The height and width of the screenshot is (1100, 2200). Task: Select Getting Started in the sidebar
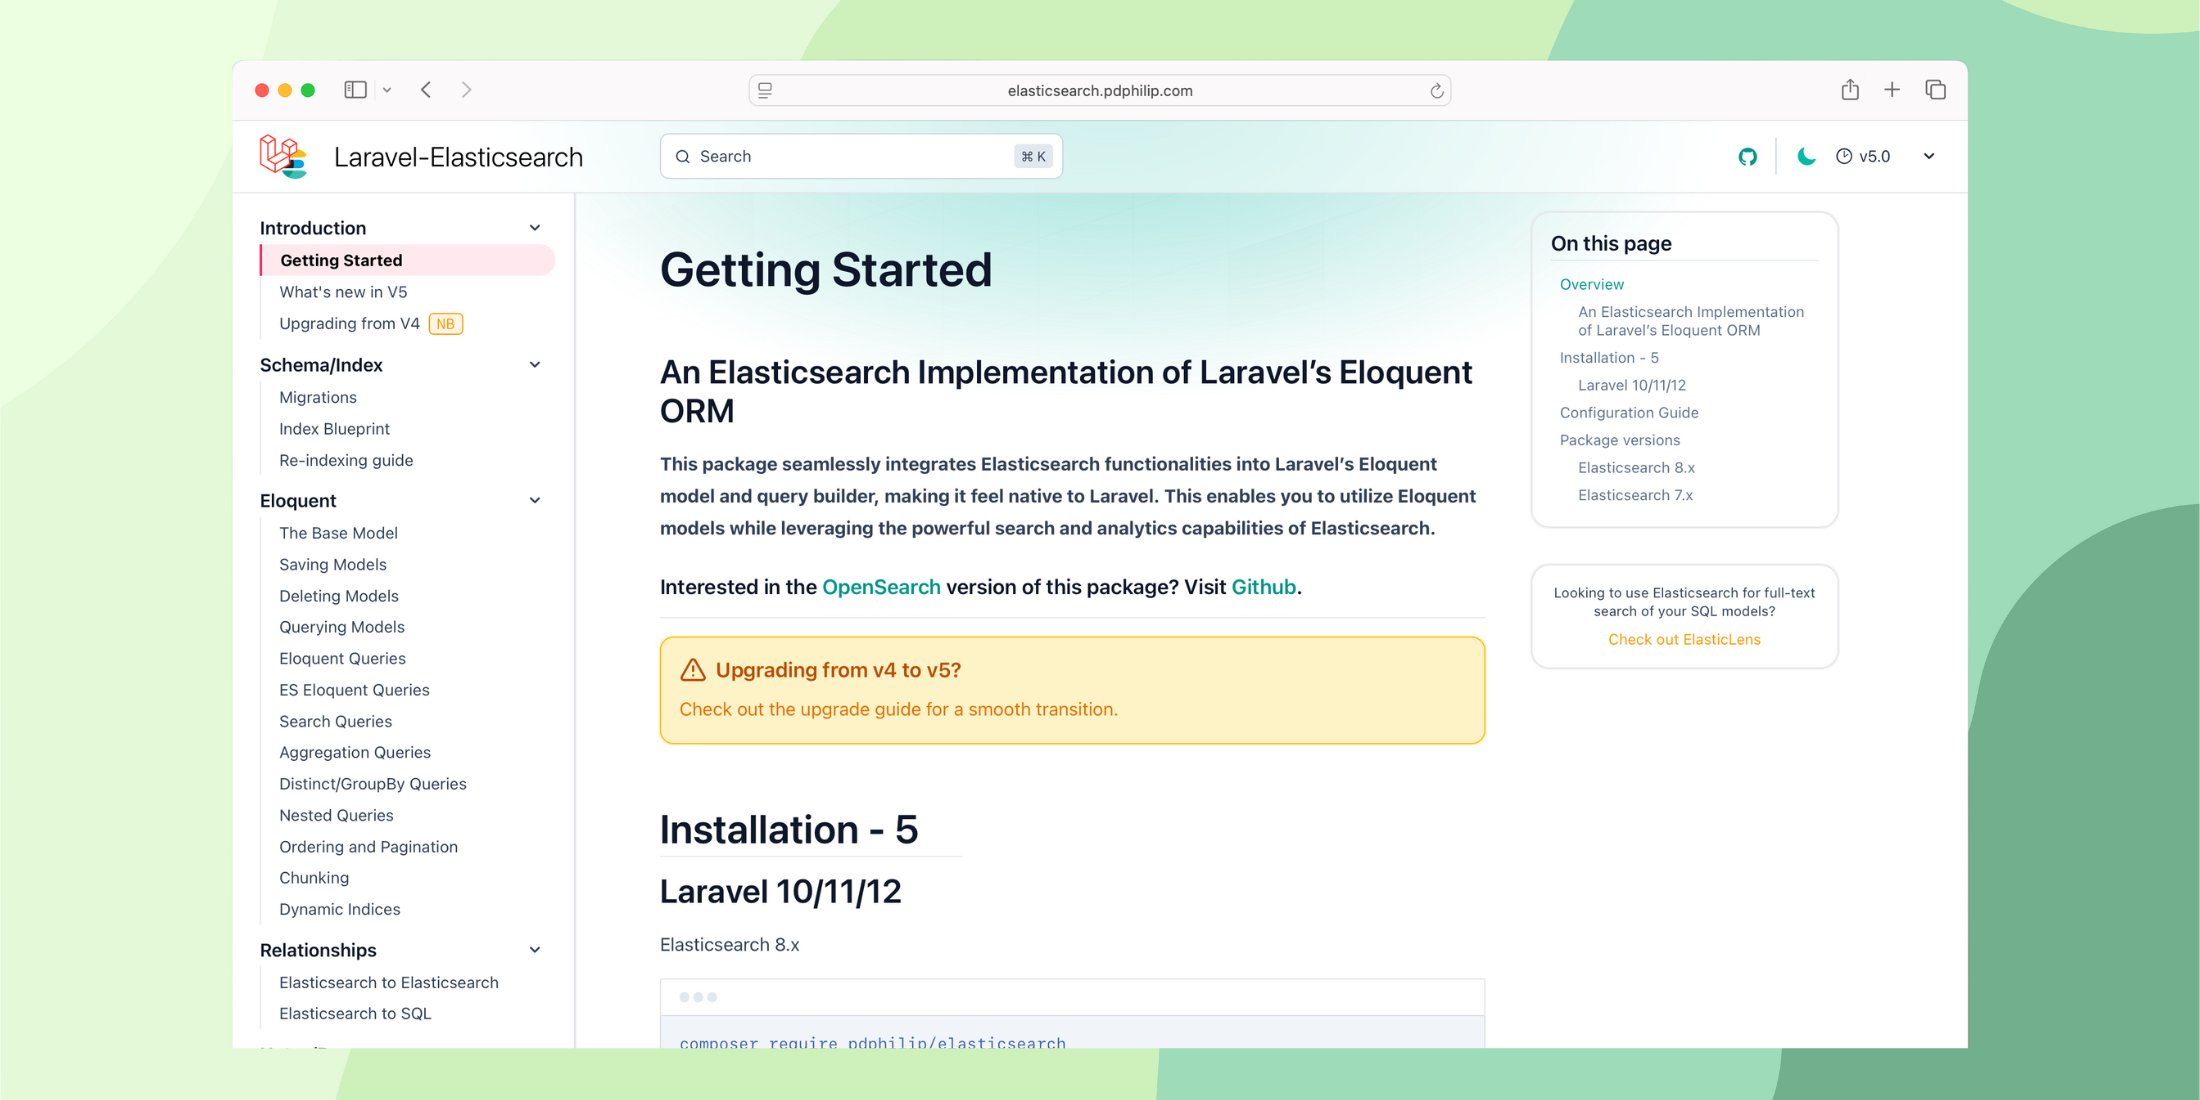tap(341, 260)
